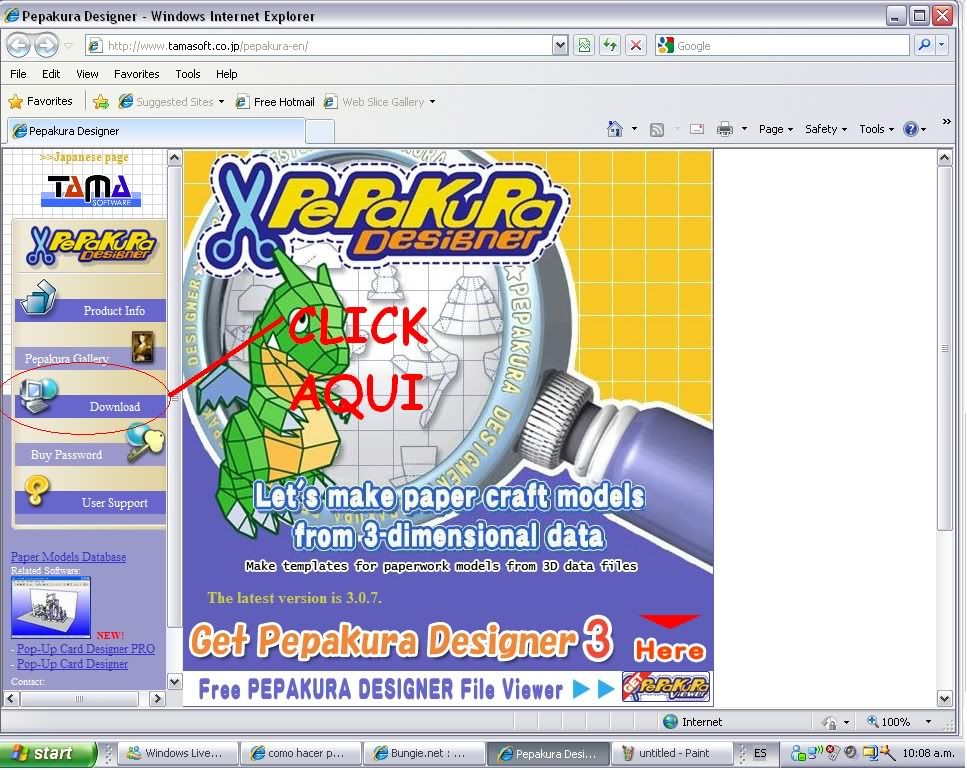Click the Pop-Up Card Designer PRO link
The image size is (967, 770).
(86, 649)
